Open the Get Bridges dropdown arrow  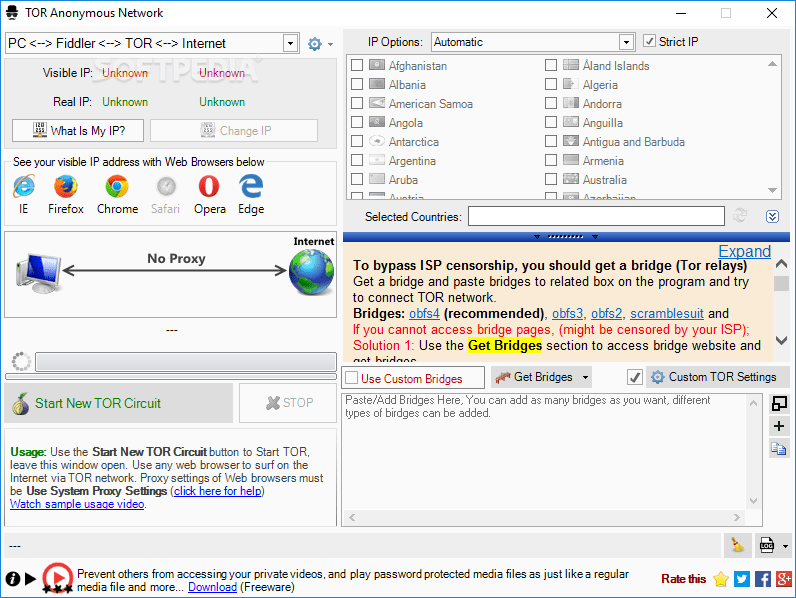tap(585, 377)
